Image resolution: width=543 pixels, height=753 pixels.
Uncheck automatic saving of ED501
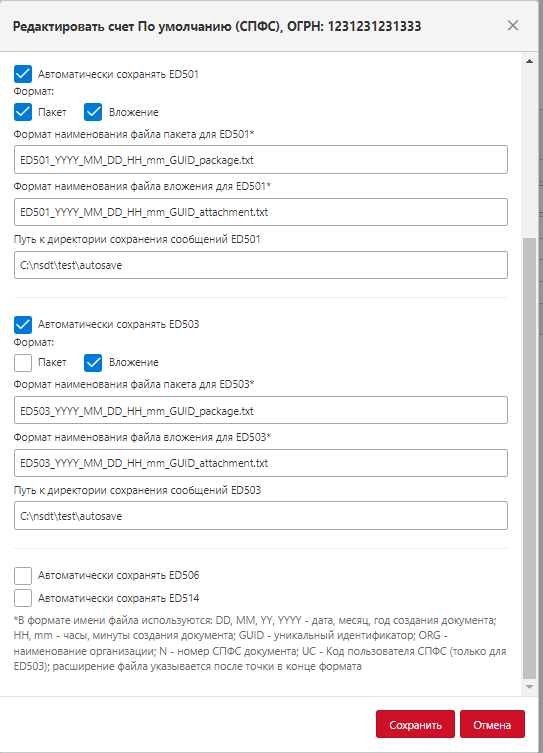(23, 74)
